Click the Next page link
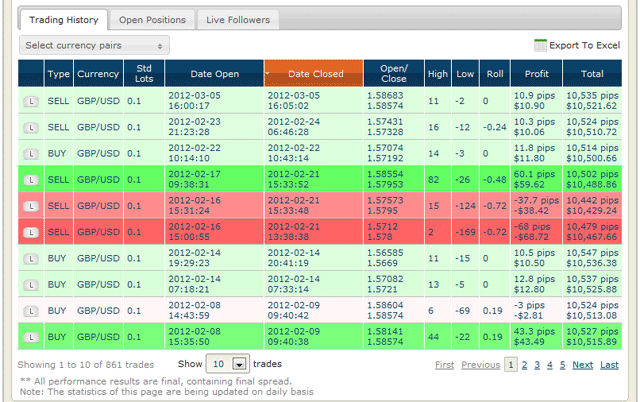640x402 pixels. [x=582, y=365]
